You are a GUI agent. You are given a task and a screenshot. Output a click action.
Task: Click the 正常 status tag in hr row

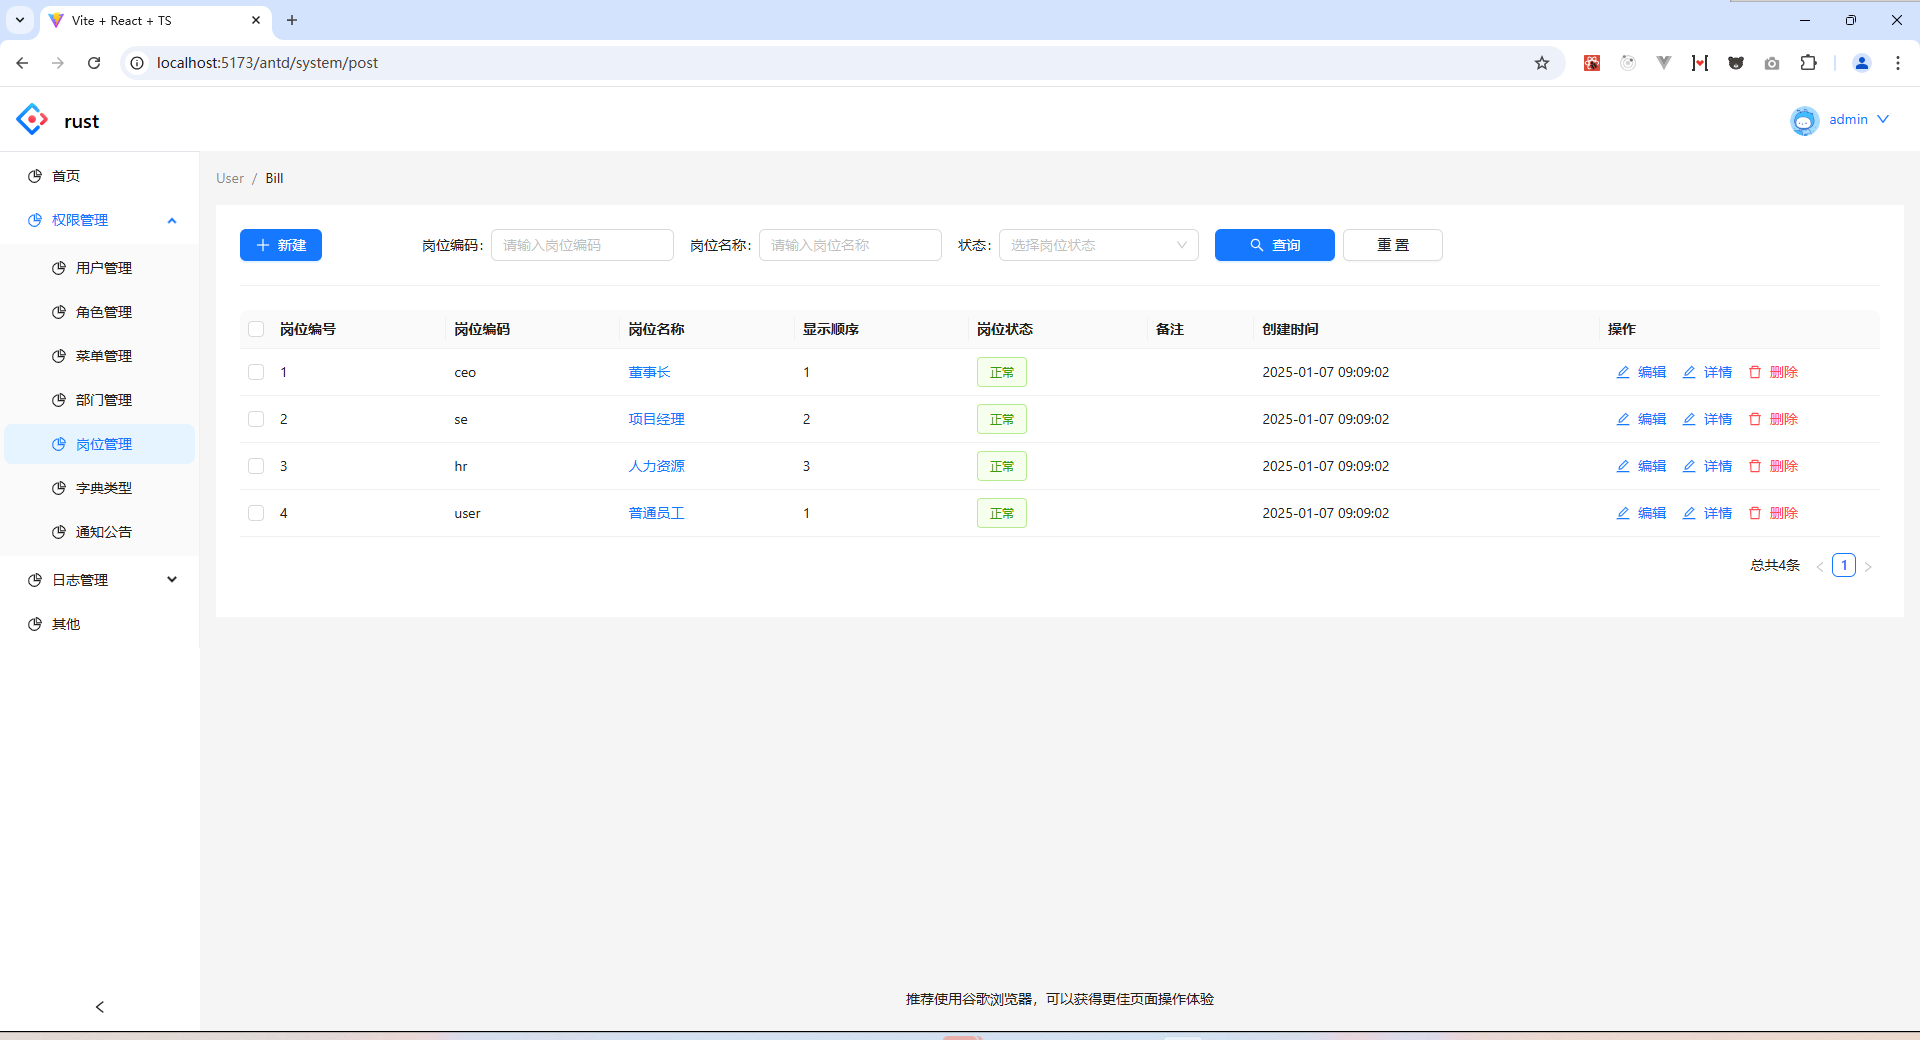coord(1002,466)
